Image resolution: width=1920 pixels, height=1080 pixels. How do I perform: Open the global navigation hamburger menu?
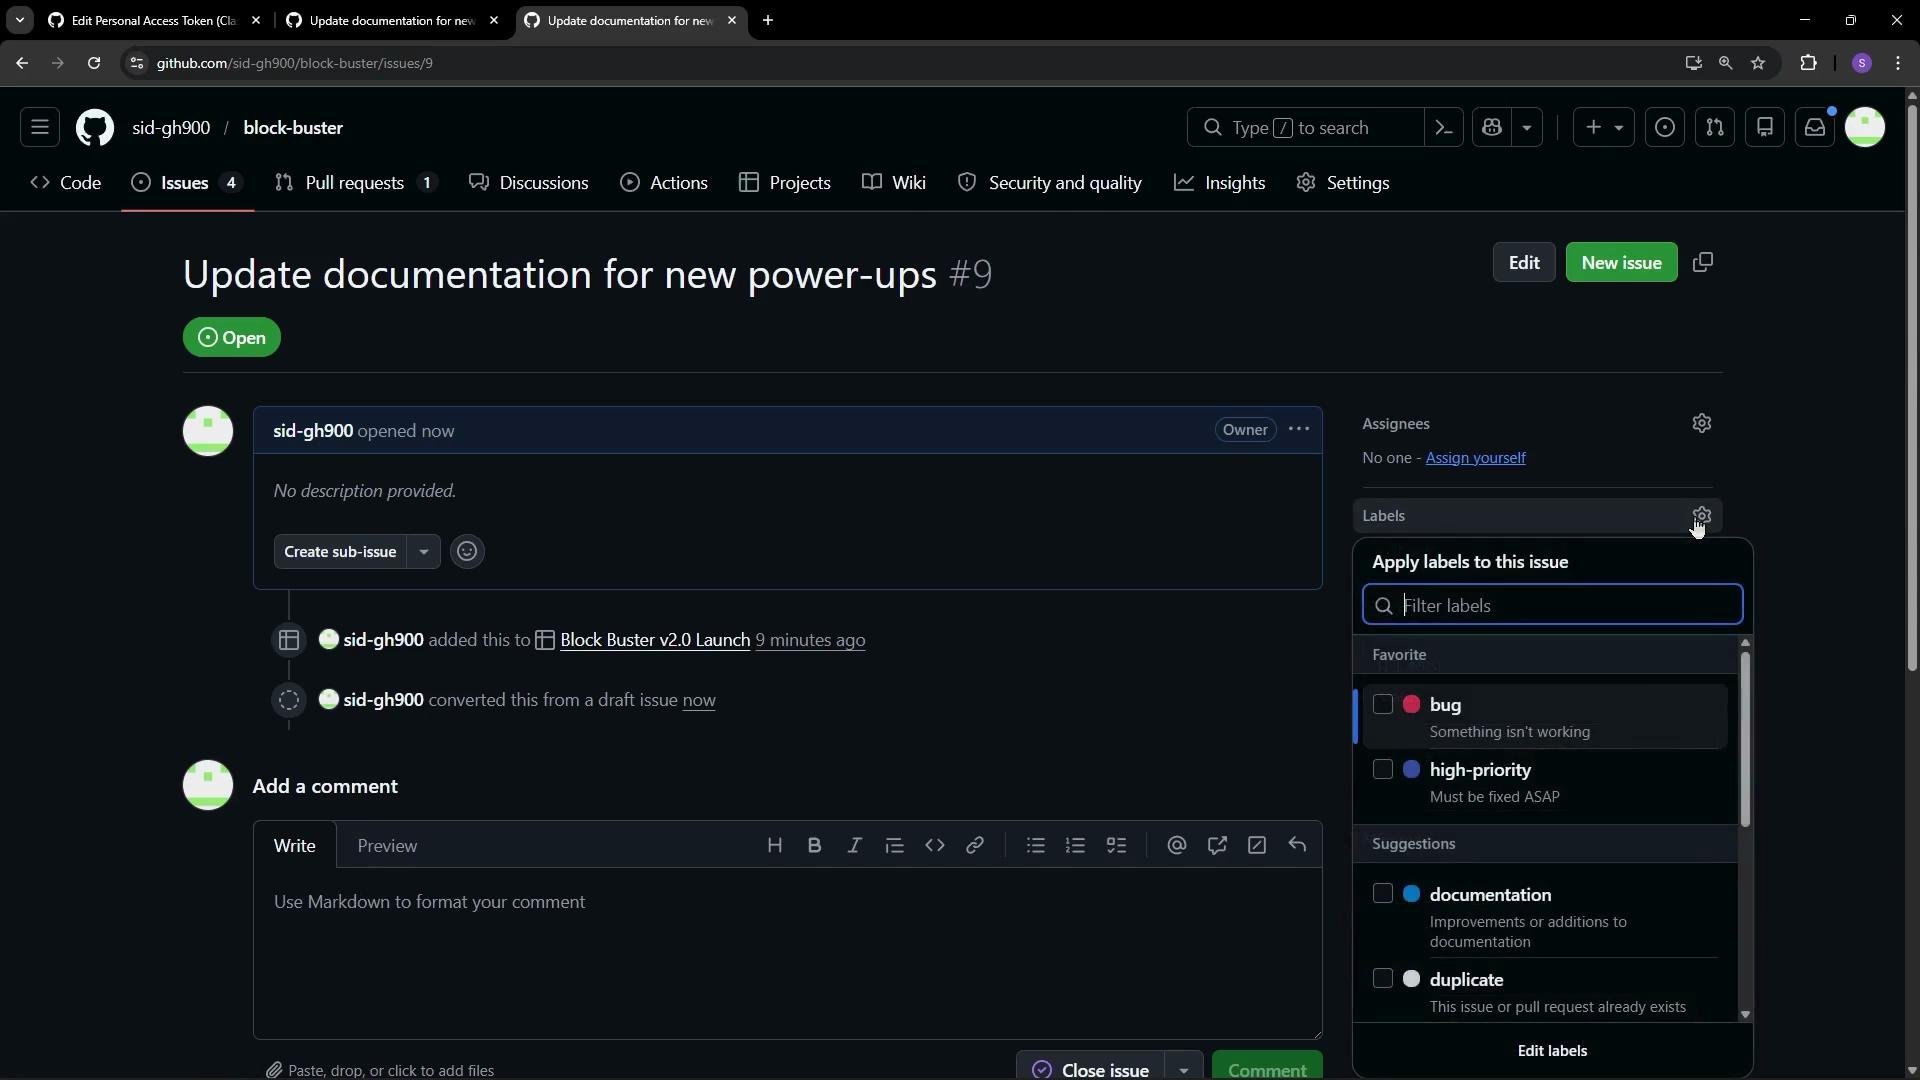pos(40,128)
